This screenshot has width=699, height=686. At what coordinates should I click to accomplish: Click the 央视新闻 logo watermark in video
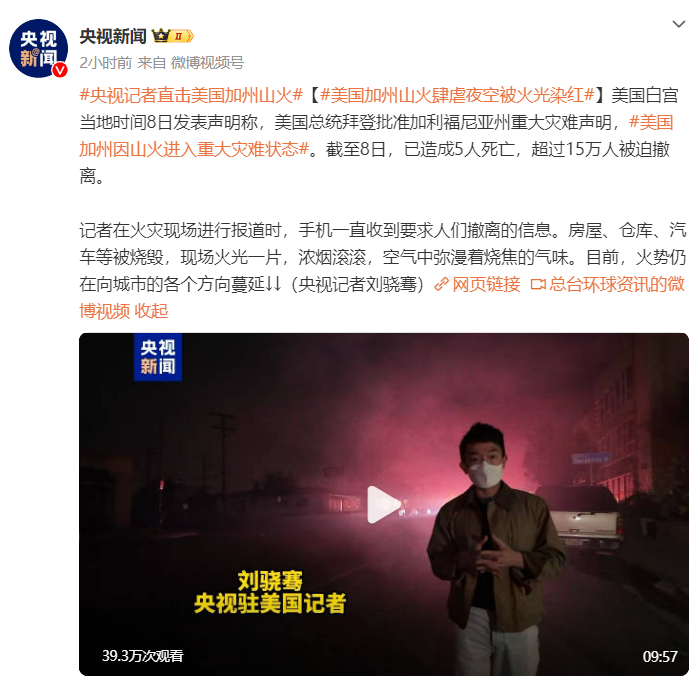point(158,357)
